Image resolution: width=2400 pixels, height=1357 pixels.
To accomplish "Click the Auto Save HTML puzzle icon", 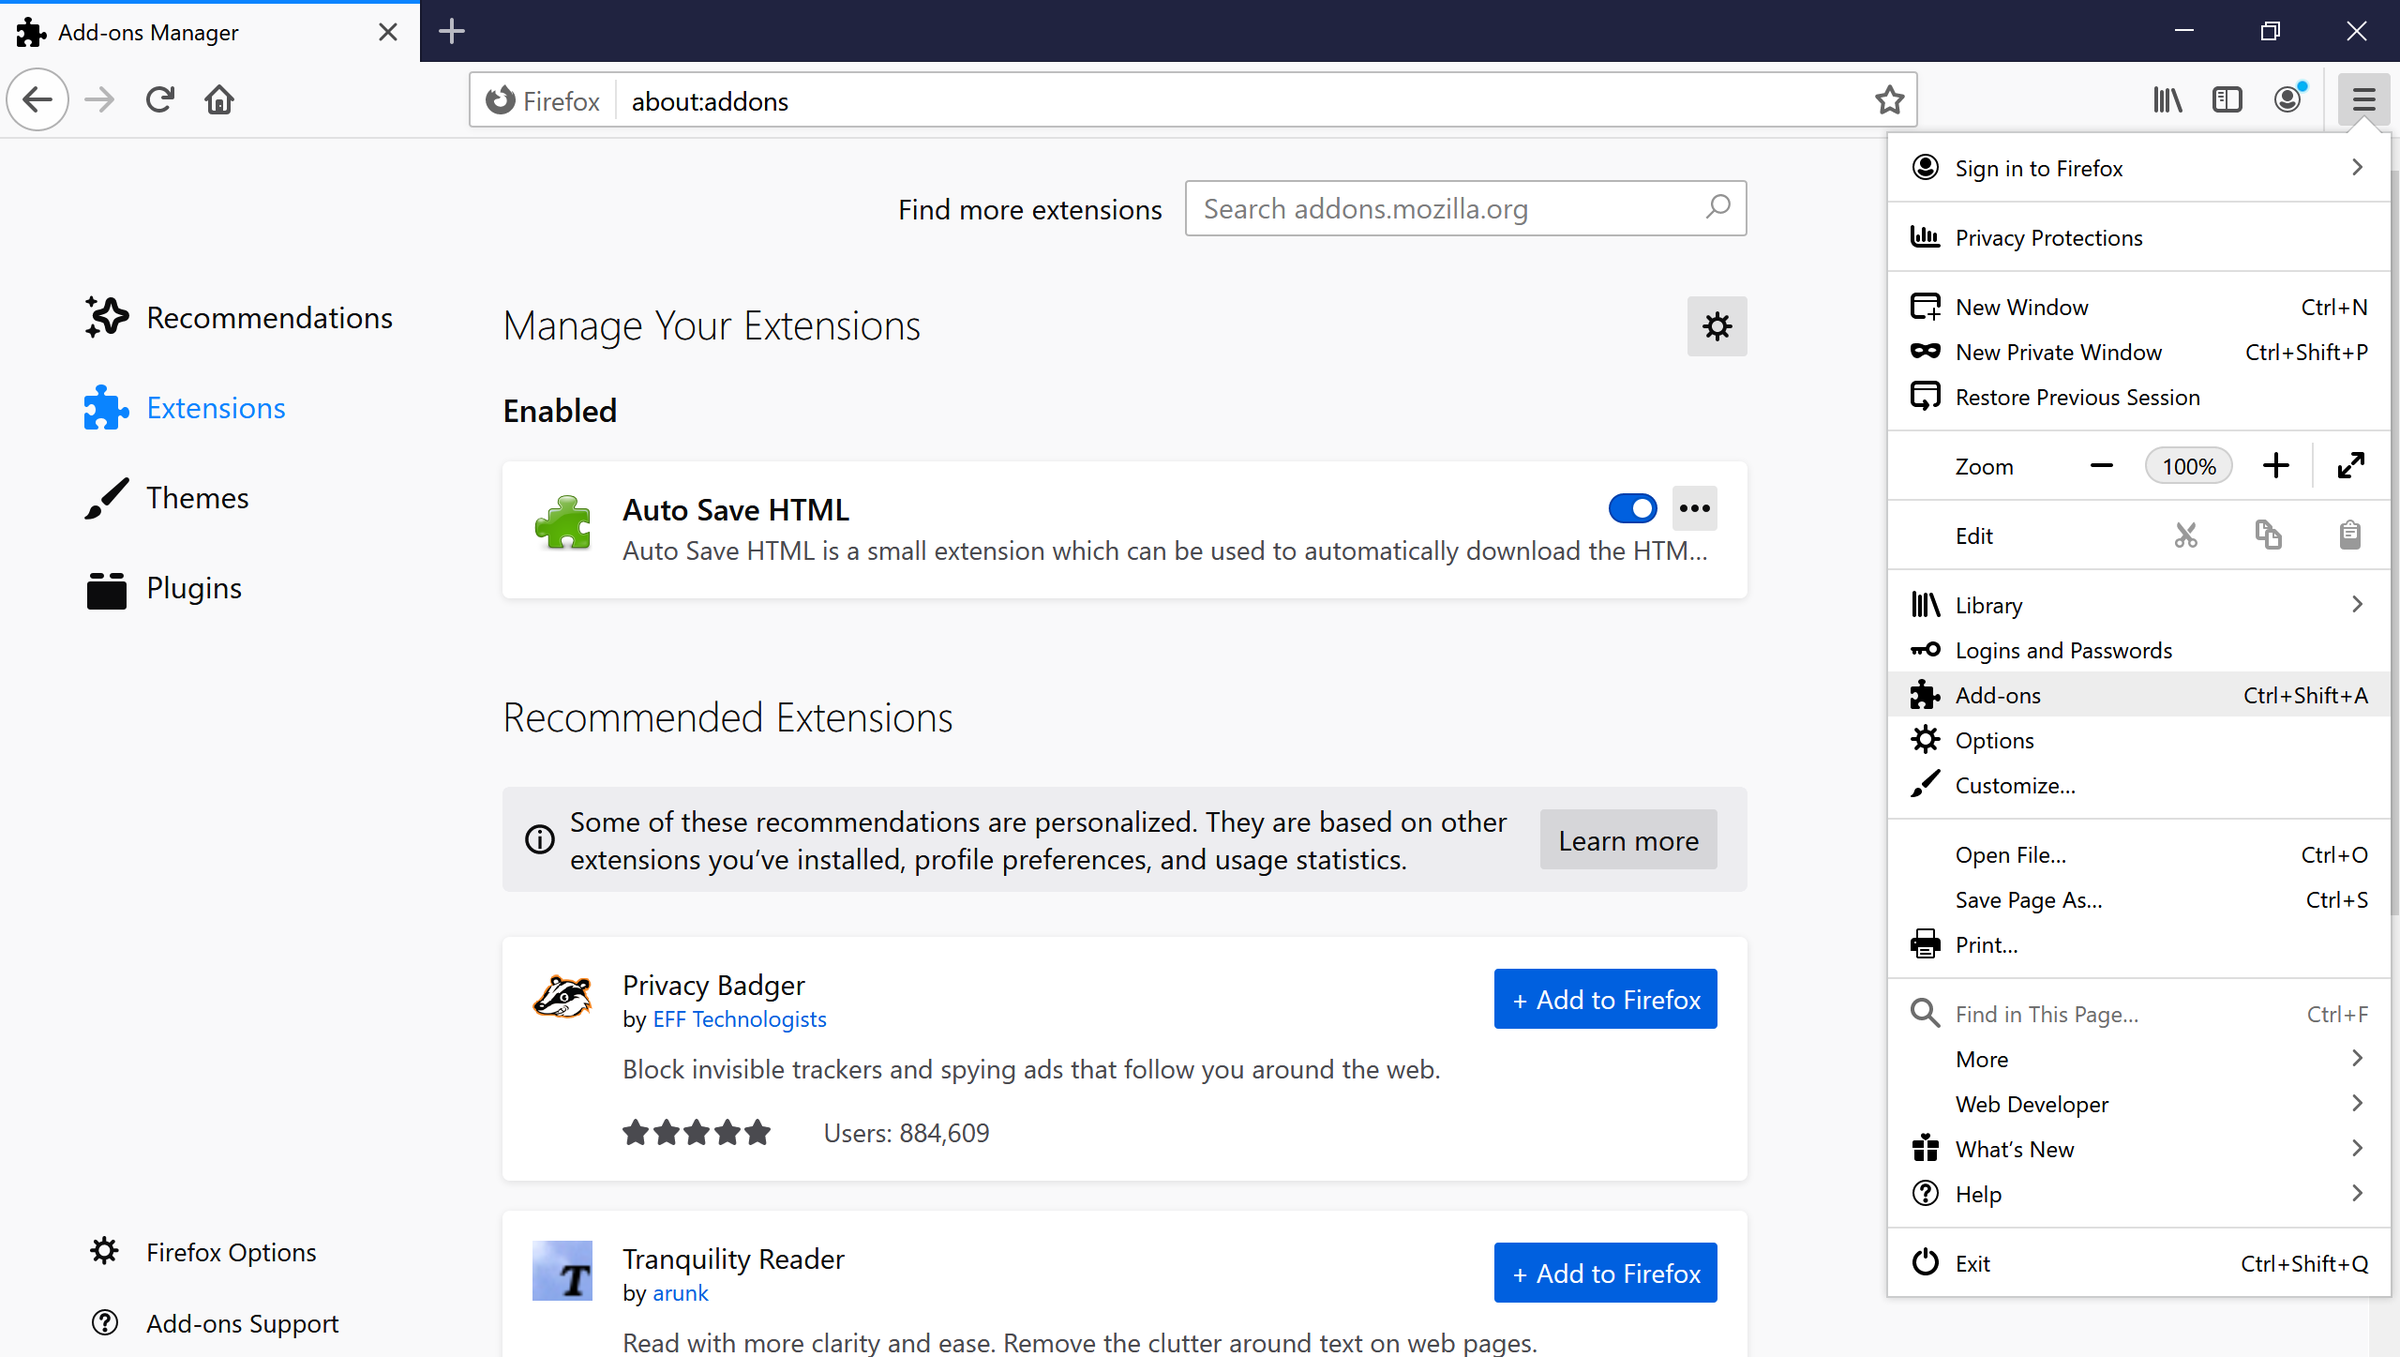I will click(x=563, y=523).
